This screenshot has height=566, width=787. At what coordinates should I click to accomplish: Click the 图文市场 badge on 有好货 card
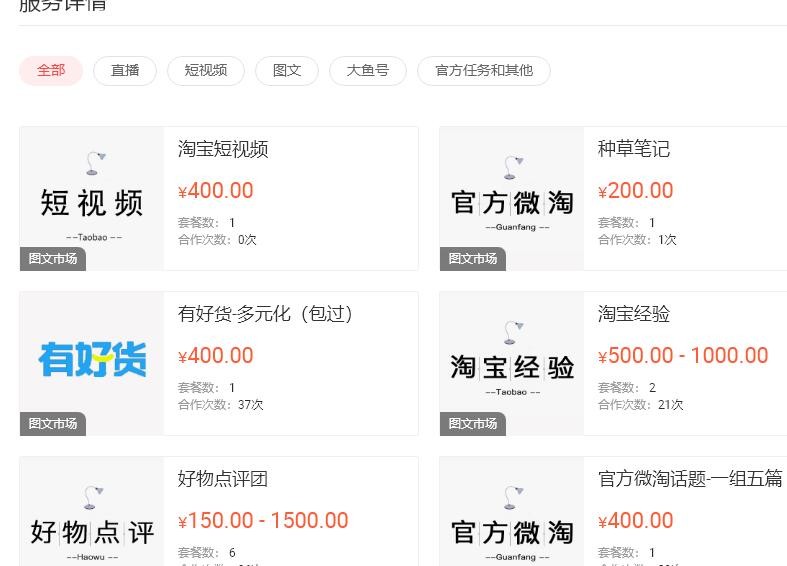coord(53,424)
